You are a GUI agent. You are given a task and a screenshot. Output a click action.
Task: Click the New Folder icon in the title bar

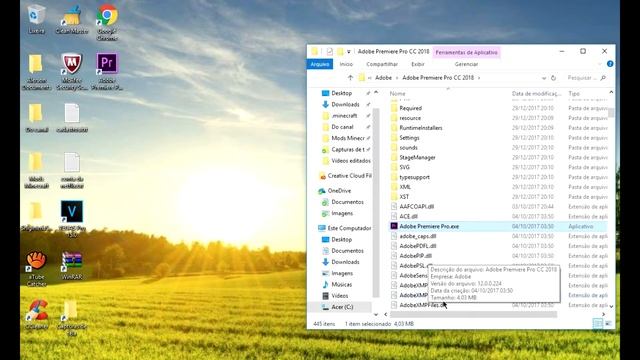pyautogui.click(x=340, y=51)
